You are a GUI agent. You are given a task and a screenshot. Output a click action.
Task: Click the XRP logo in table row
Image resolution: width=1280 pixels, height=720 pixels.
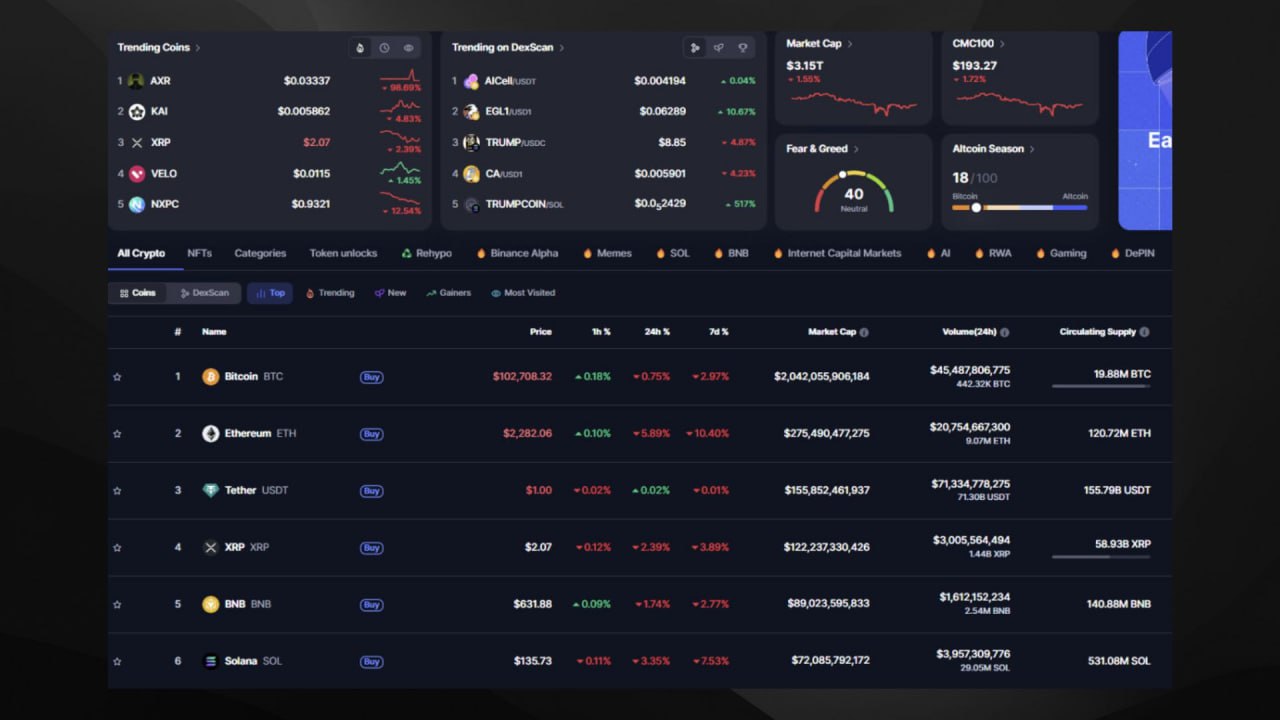[210, 548]
